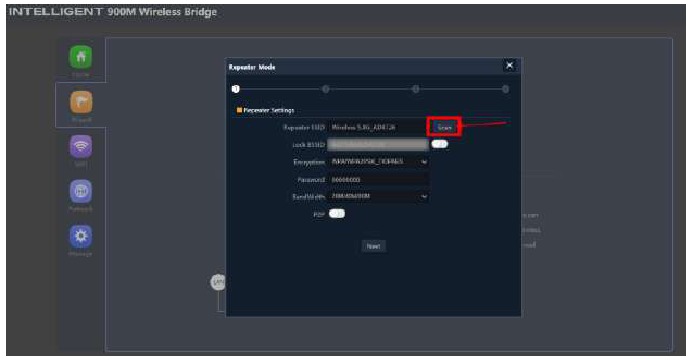Viewport: 694px width, 362px height.
Task: Open the Home page from the sidebar
Action: click(81, 57)
